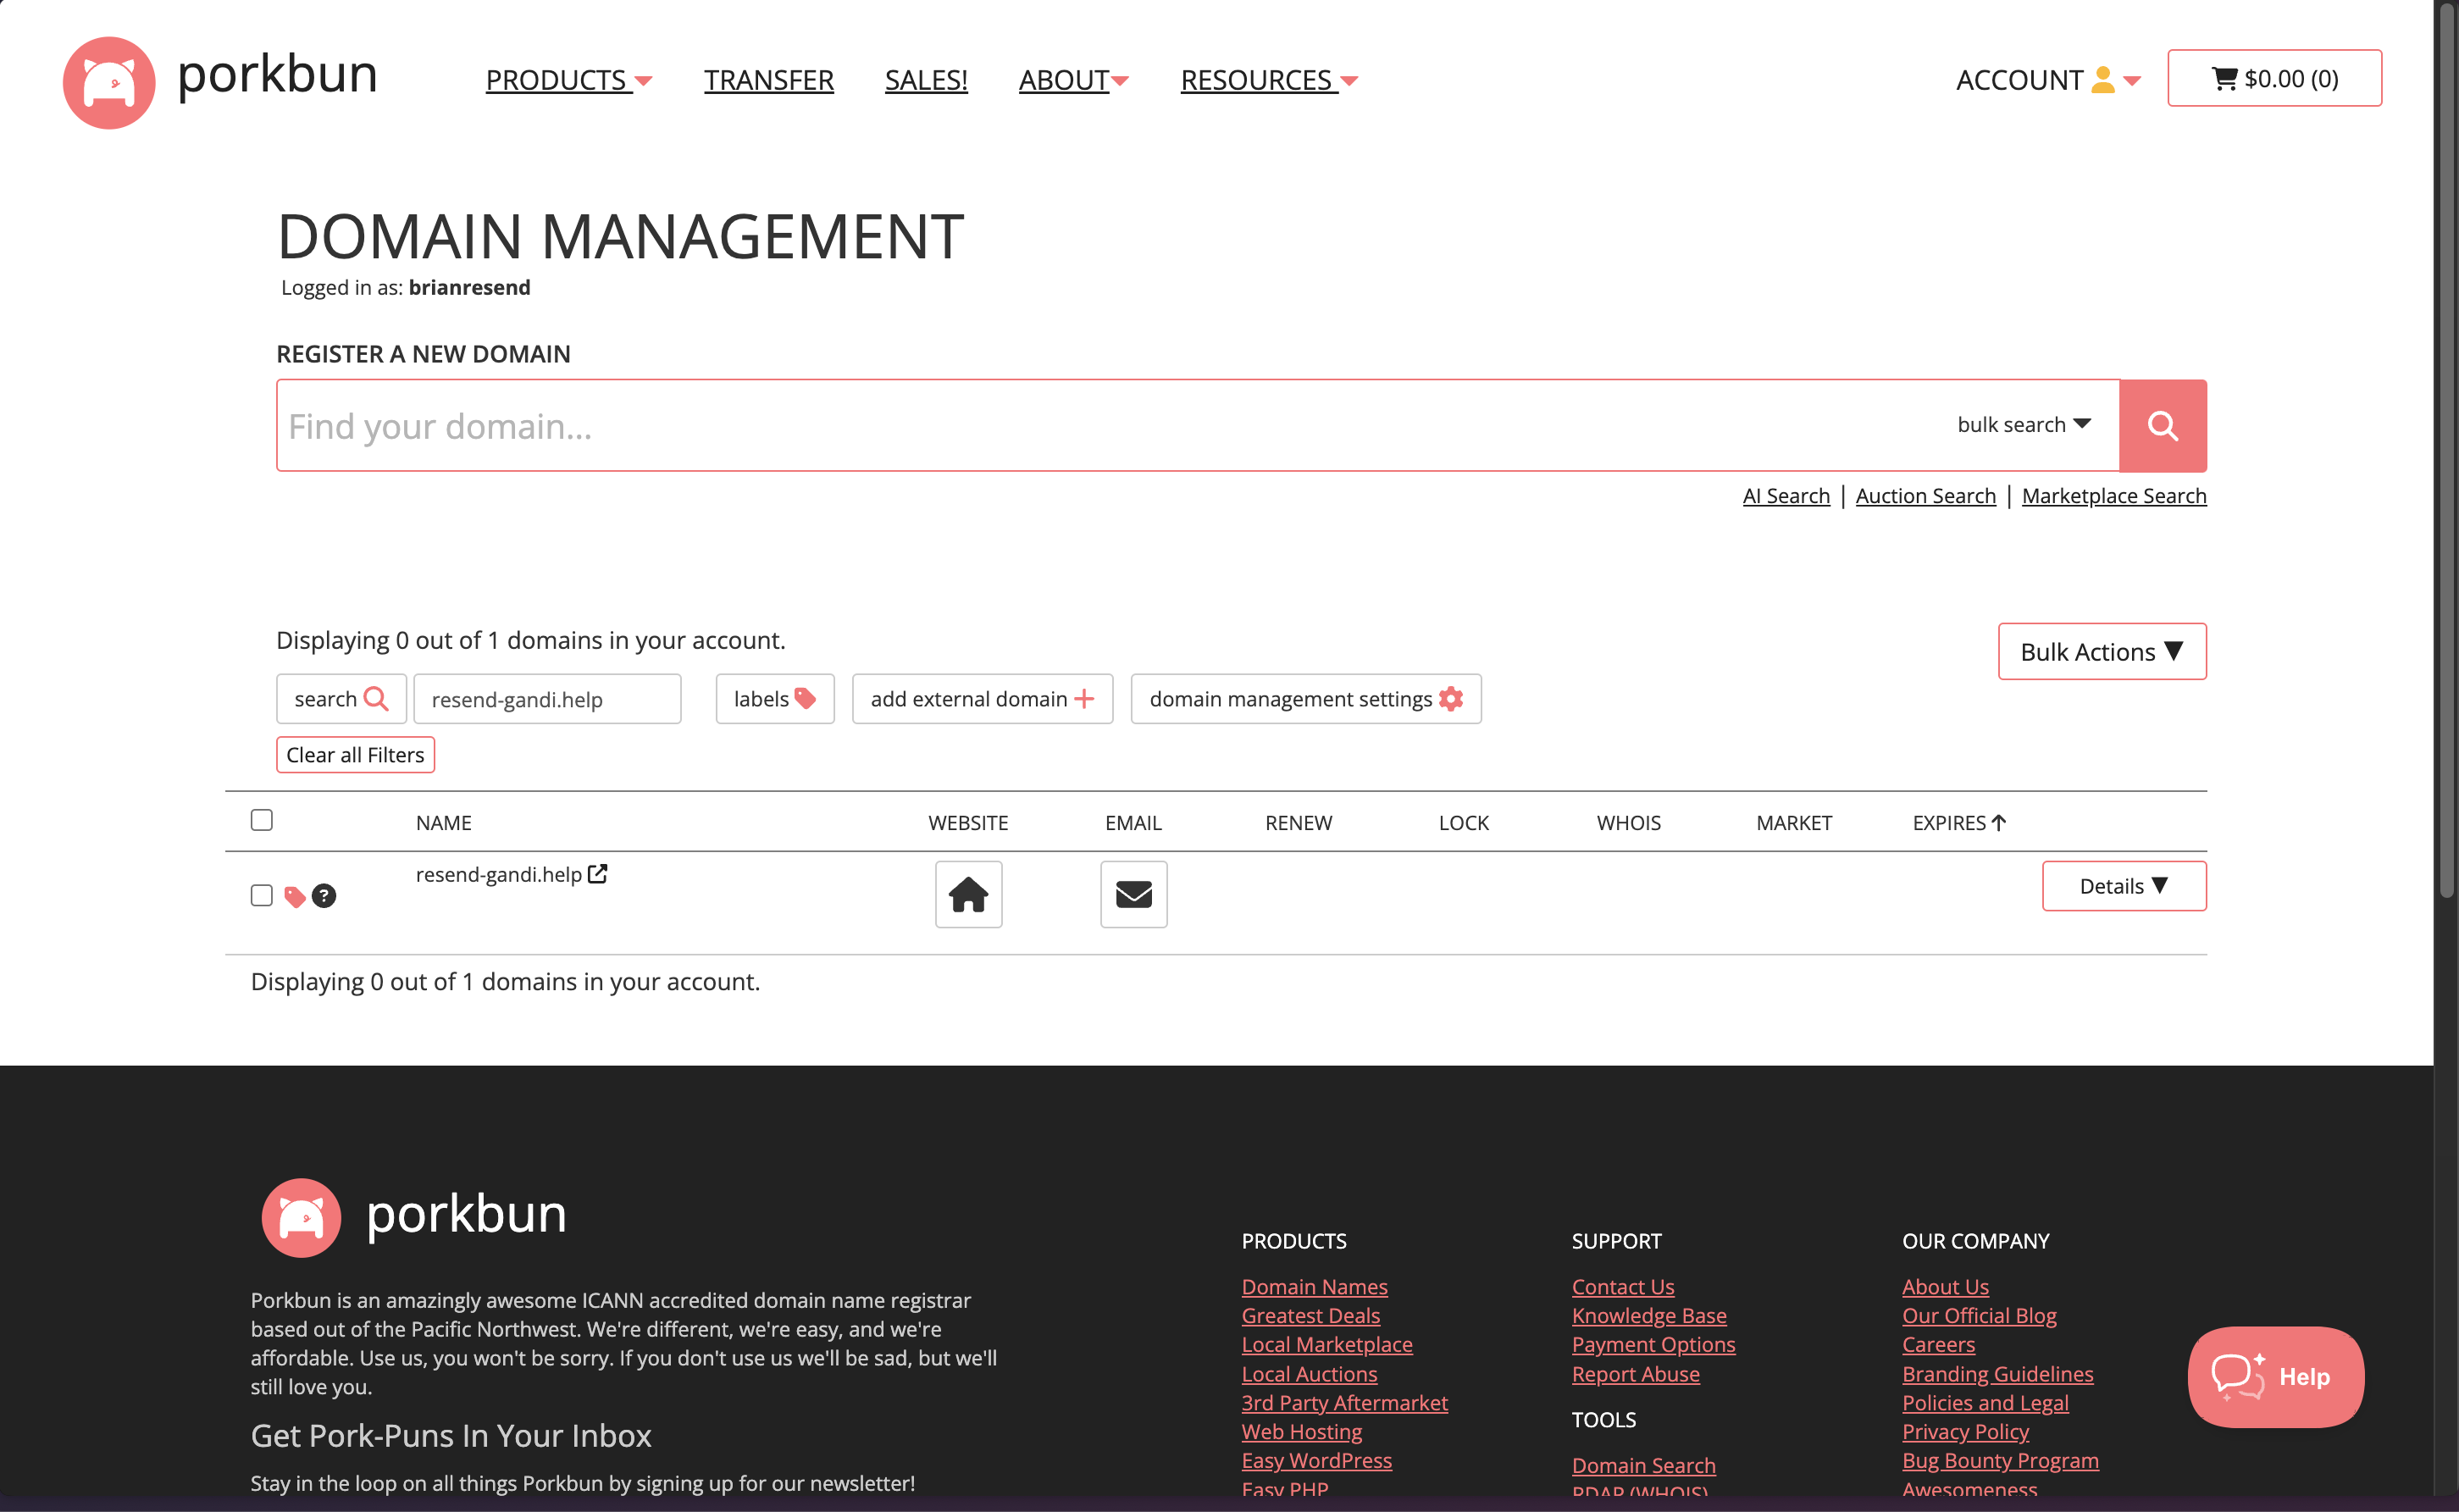The width and height of the screenshot is (2459, 1512).
Task: Open footer About Us link
Action: pyautogui.click(x=1945, y=1287)
